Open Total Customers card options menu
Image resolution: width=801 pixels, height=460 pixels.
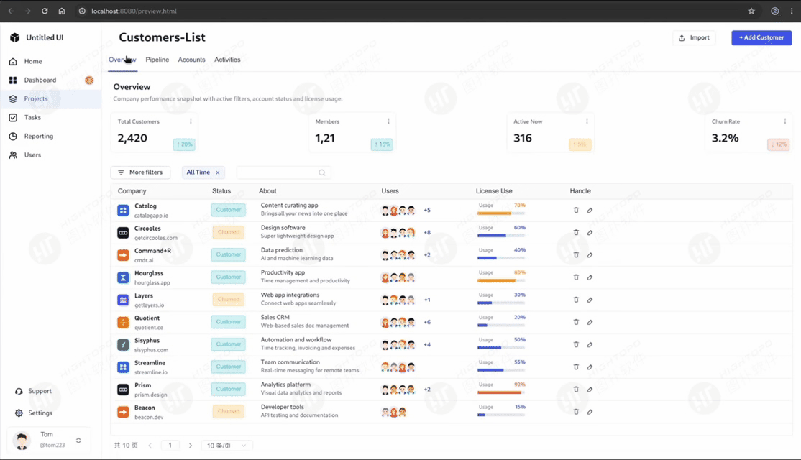191,122
